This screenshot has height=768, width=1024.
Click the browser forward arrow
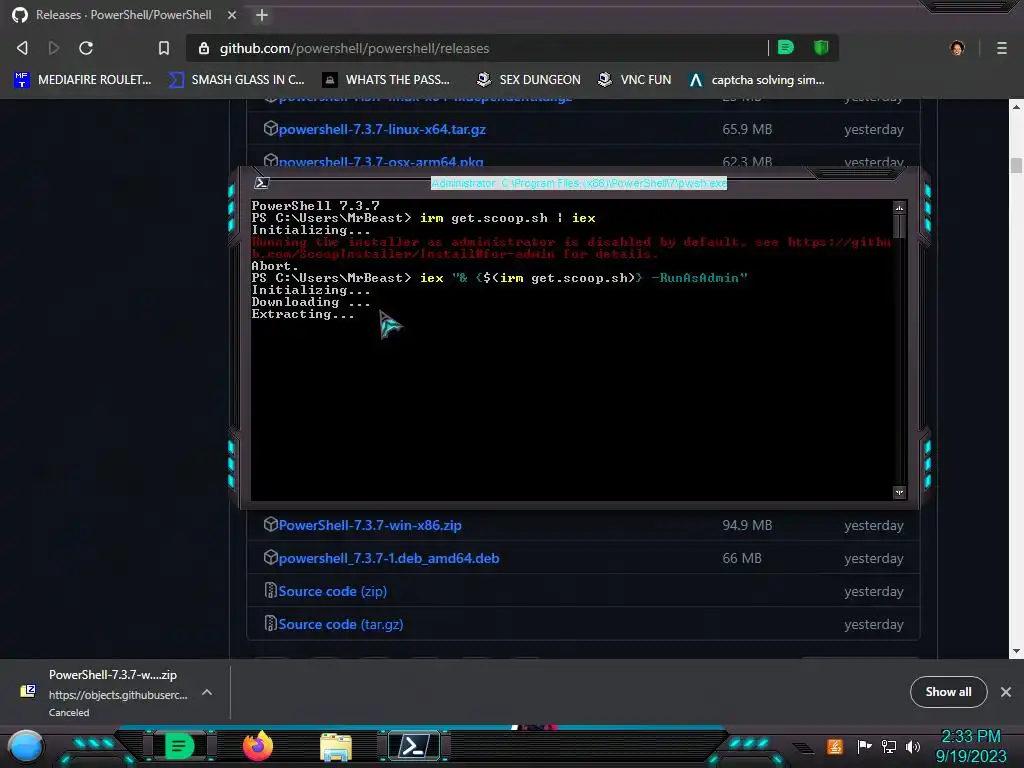coord(54,48)
